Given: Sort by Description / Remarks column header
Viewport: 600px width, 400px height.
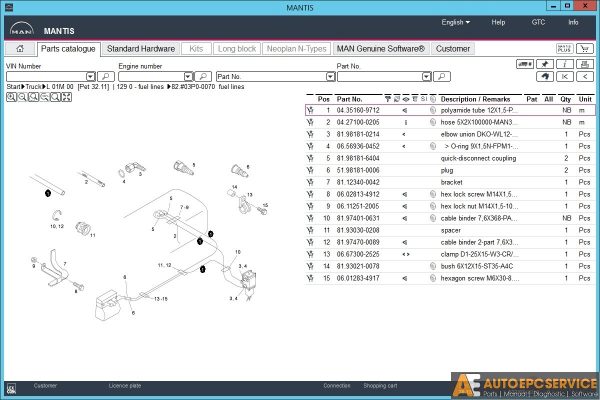Looking at the screenshot, I should pyautogui.click(x=475, y=99).
